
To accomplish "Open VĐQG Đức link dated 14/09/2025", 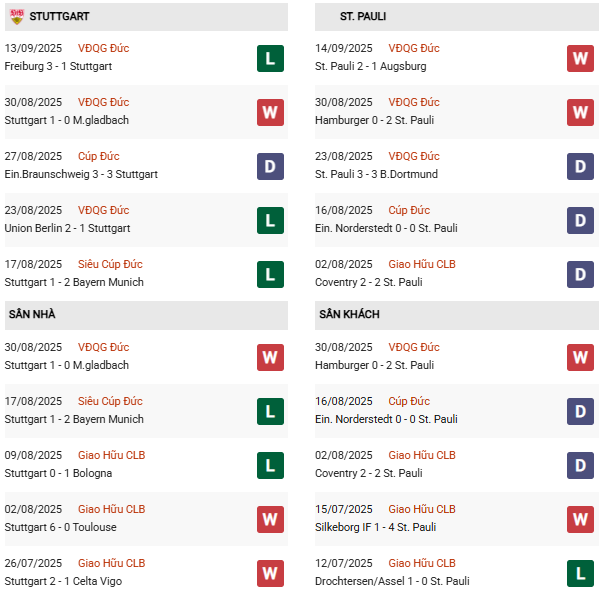I will [x=413, y=48].
